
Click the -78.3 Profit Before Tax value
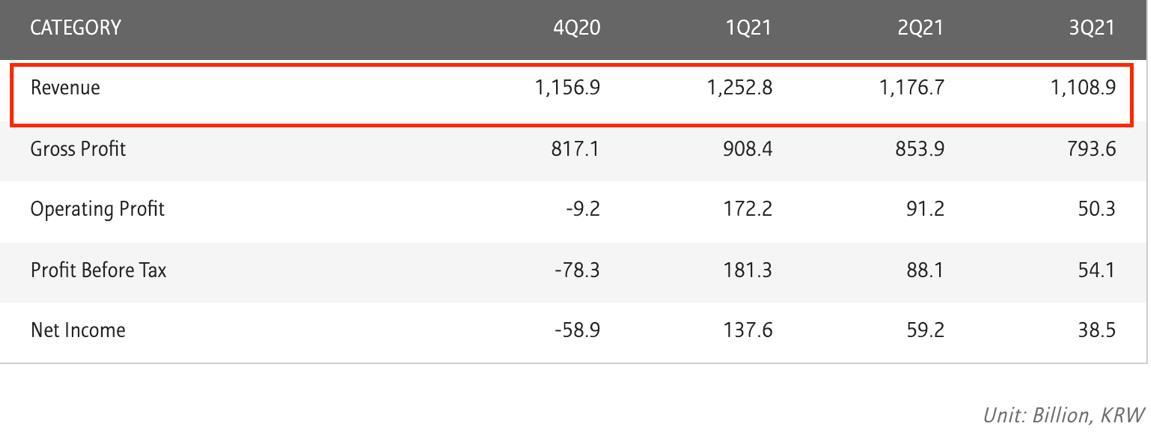tap(575, 270)
